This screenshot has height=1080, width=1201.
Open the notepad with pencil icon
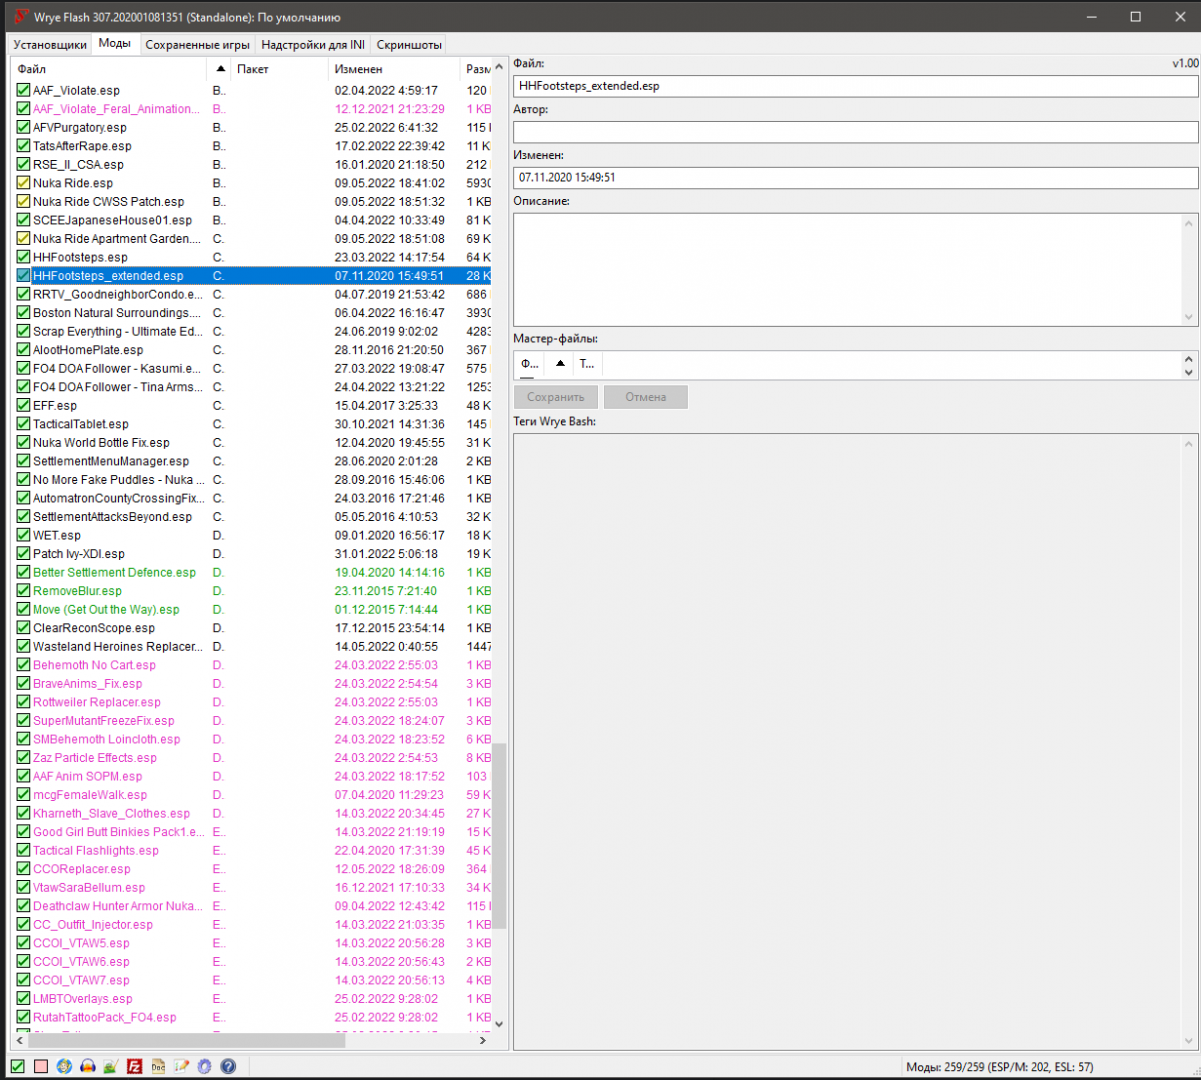tap(181, 1067)
